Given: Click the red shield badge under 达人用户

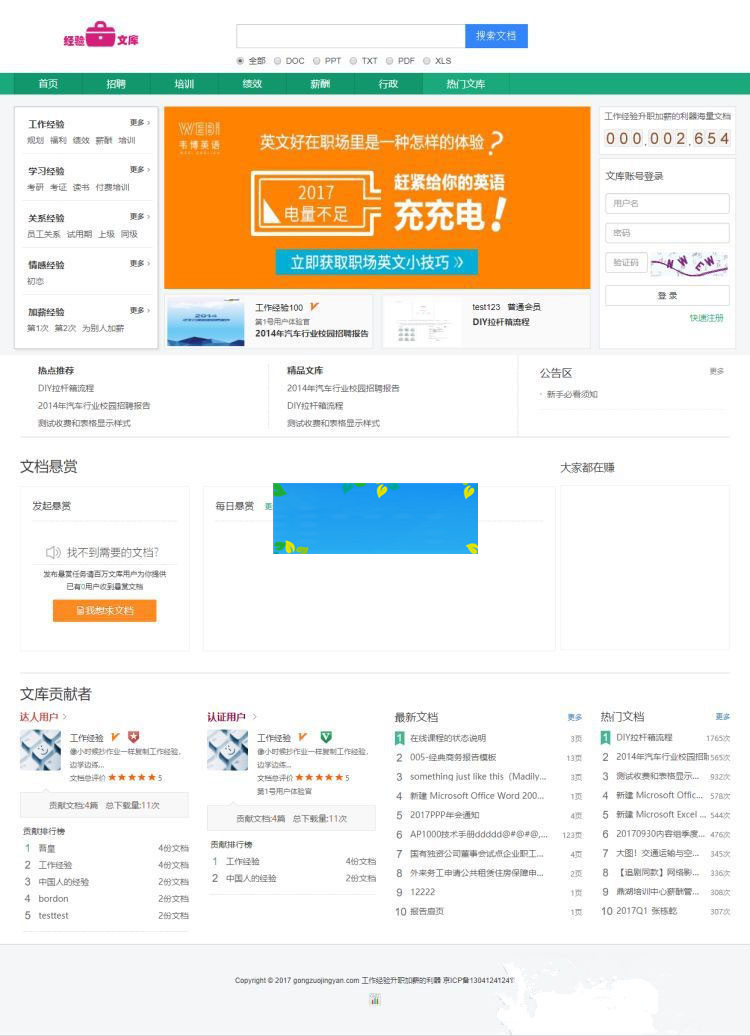Looking at the screenshot, I should (134, 737).
